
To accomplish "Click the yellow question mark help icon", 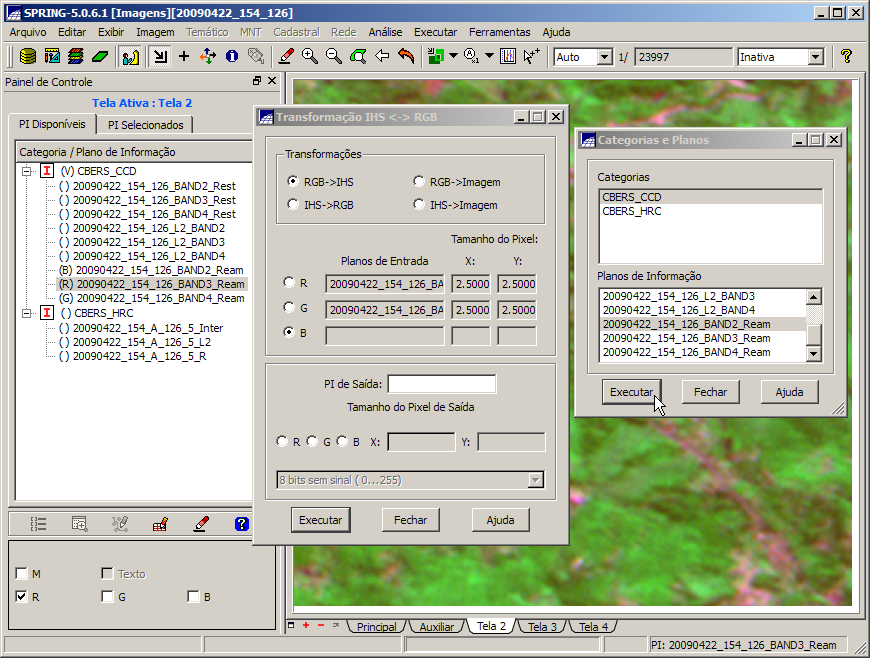I will [846, 57].
